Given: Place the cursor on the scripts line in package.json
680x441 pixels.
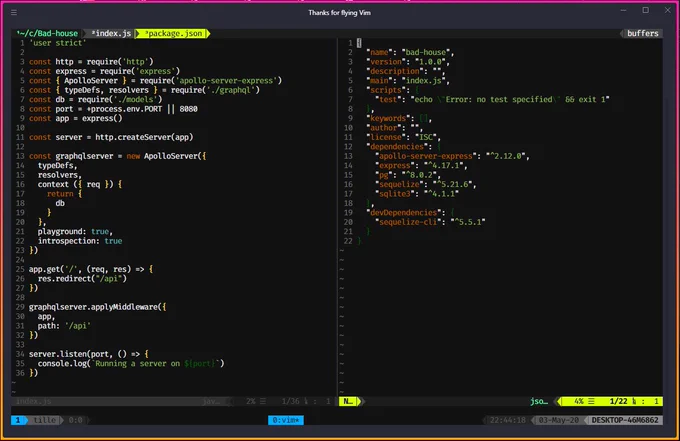Looking at the screenshot, I should 392,90.
